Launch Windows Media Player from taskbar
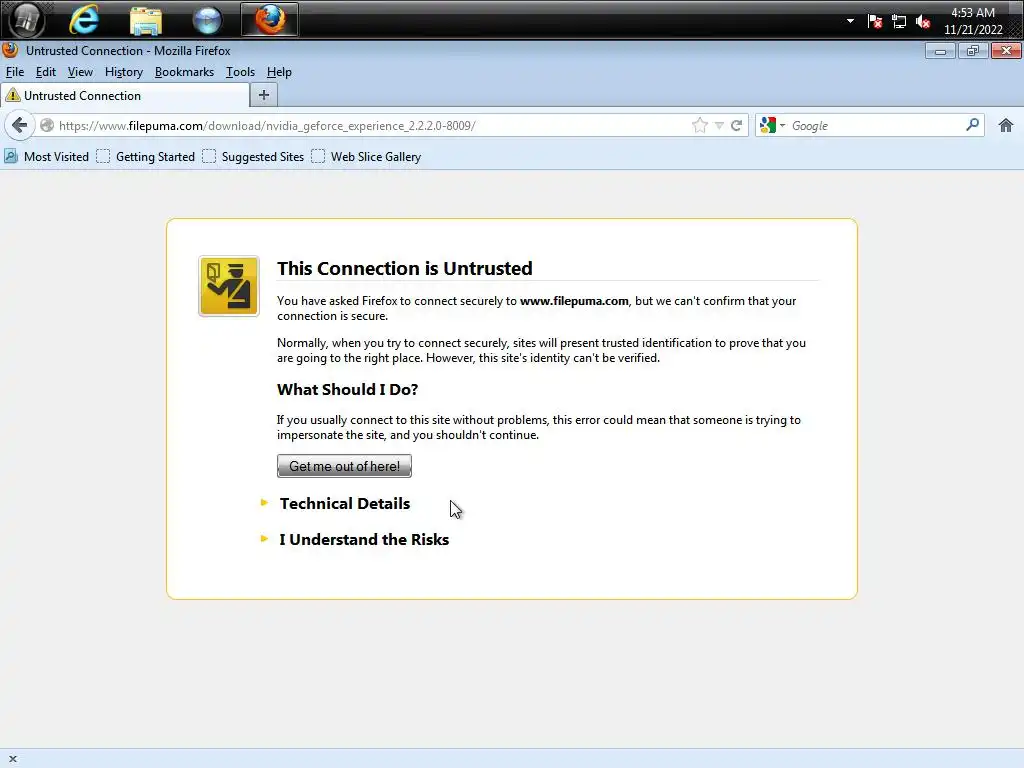Image resolution: width=1024 pixels, height=768 pixels. tap(207, 20)
